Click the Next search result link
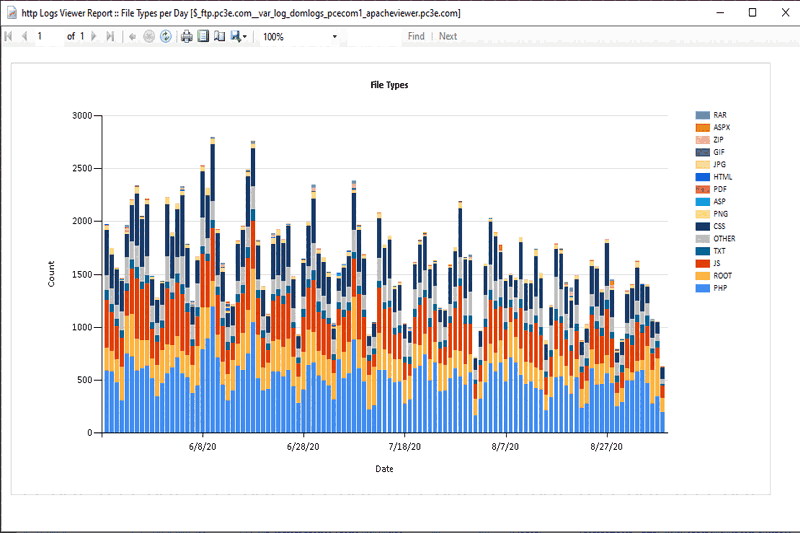Image resolution: width=800 pixels, height=533 pixels. 448,37
